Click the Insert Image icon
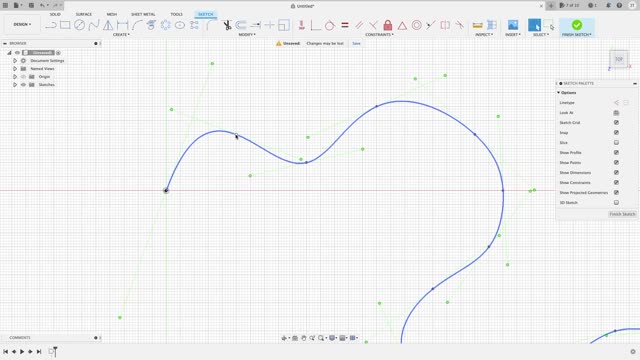 point(513,25)
